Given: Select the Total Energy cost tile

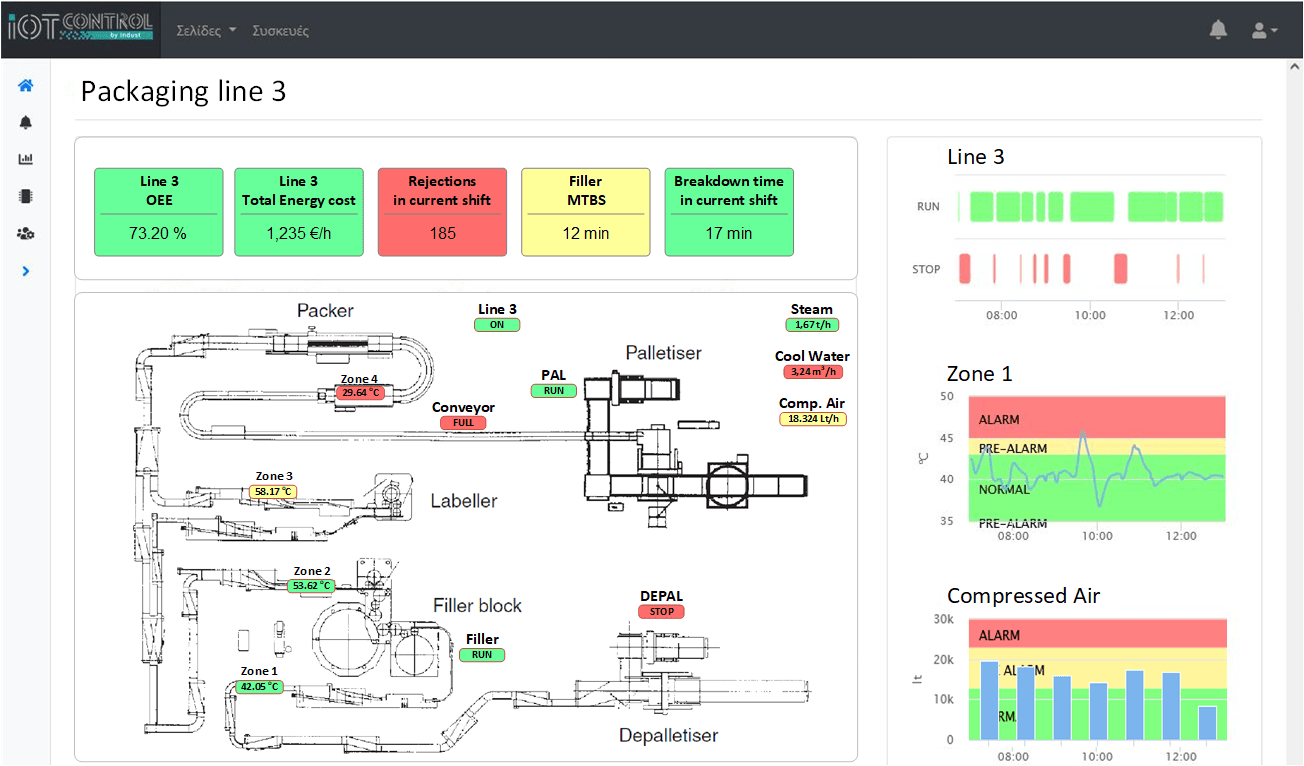Looking at the screenshot, I should (x=299, y=212).
